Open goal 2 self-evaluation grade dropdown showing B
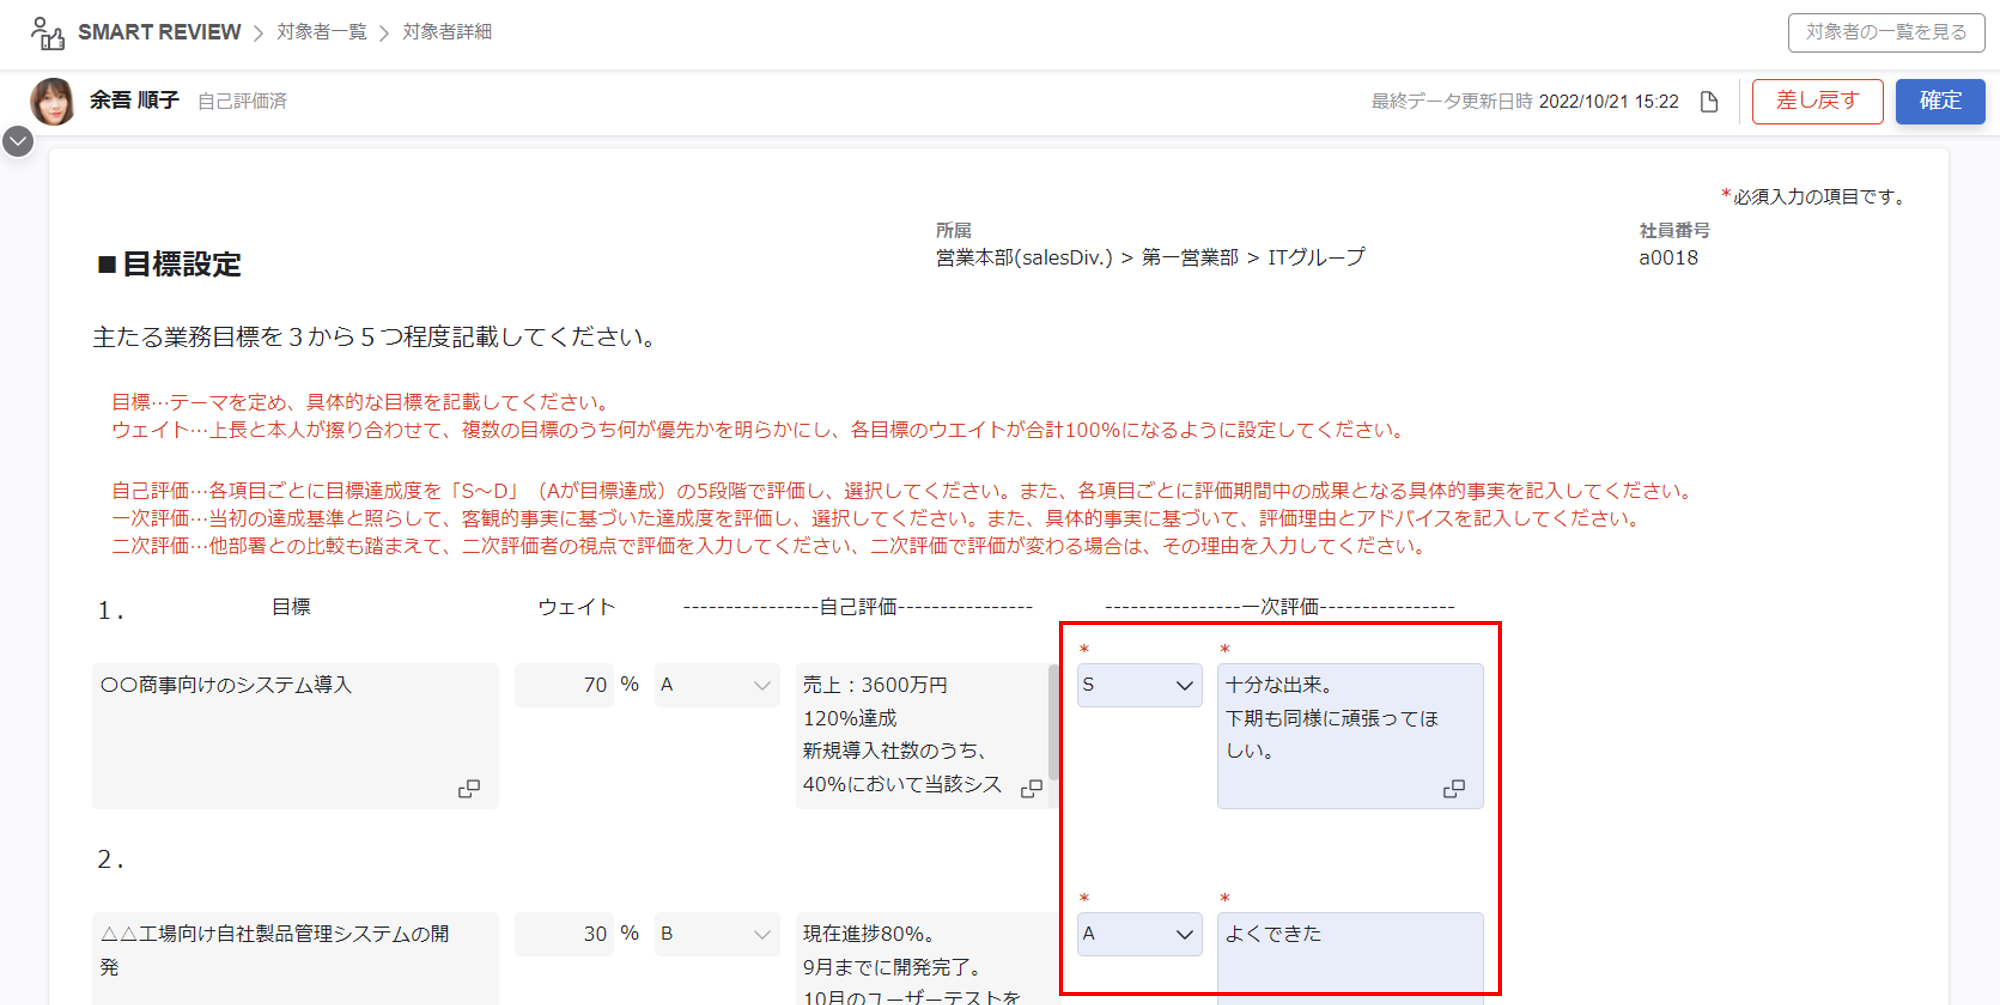Screen dimensions: 2000x1005 [x=717, y=934]
